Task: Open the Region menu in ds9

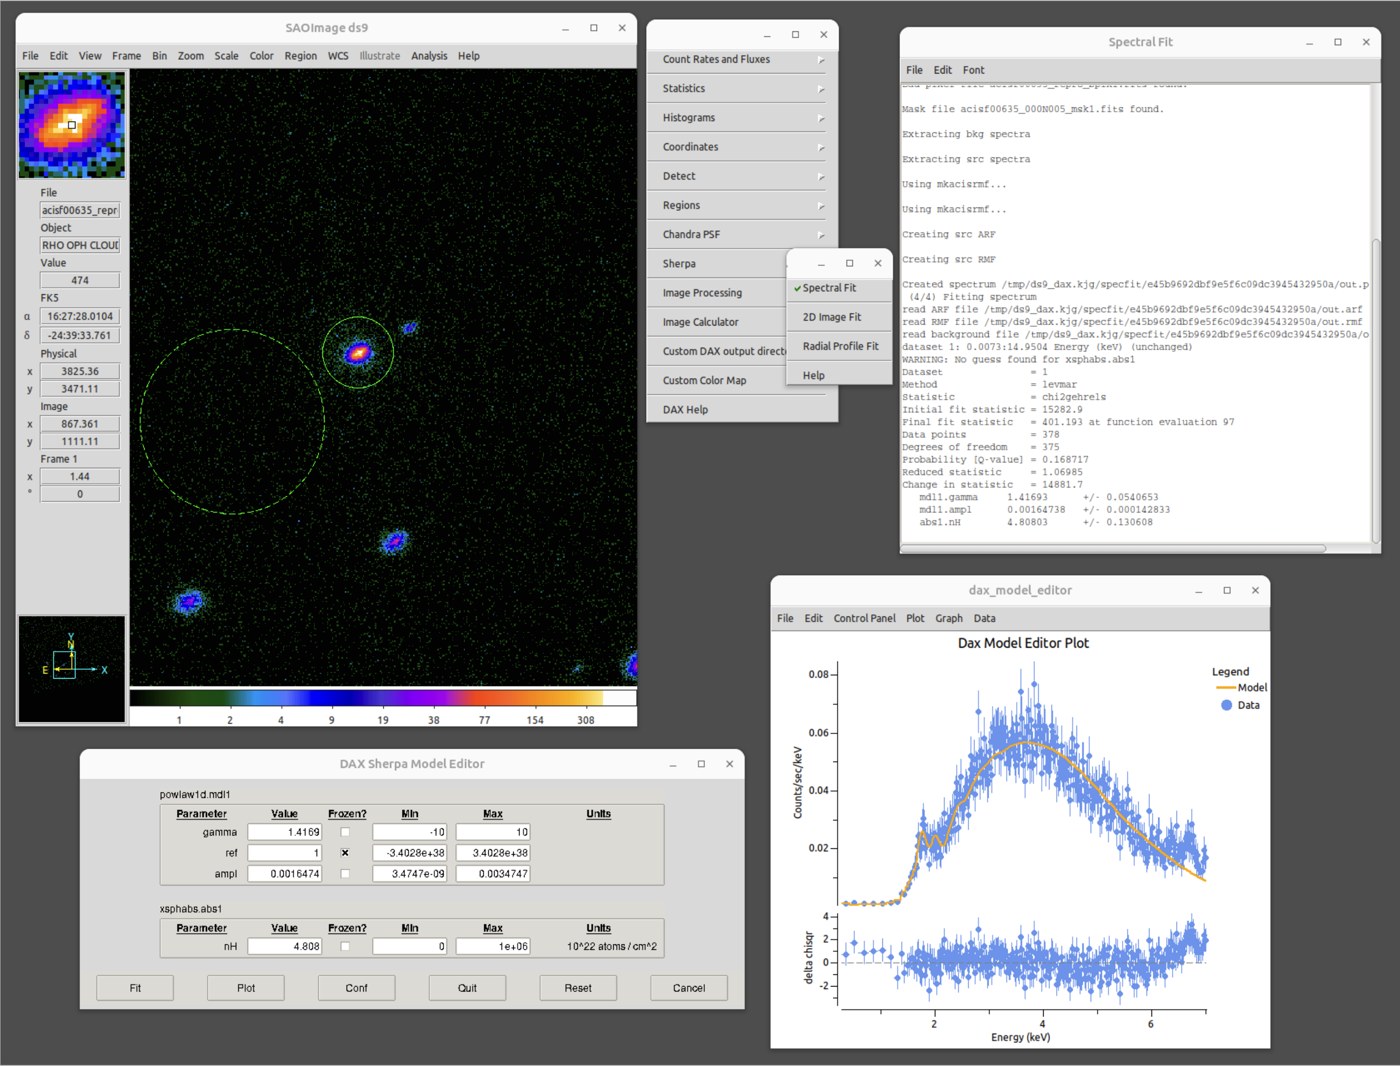Action: click(300, 56)
